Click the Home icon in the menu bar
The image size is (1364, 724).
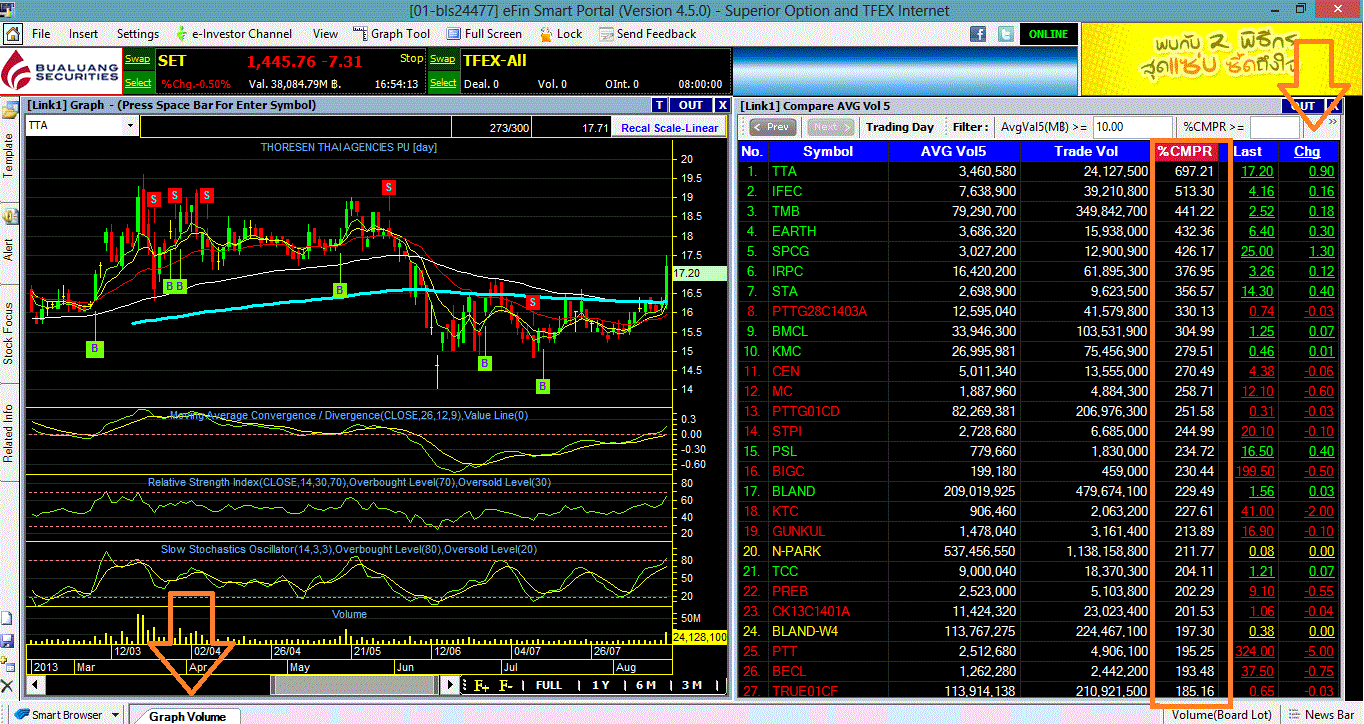click(x=14, y=34)
